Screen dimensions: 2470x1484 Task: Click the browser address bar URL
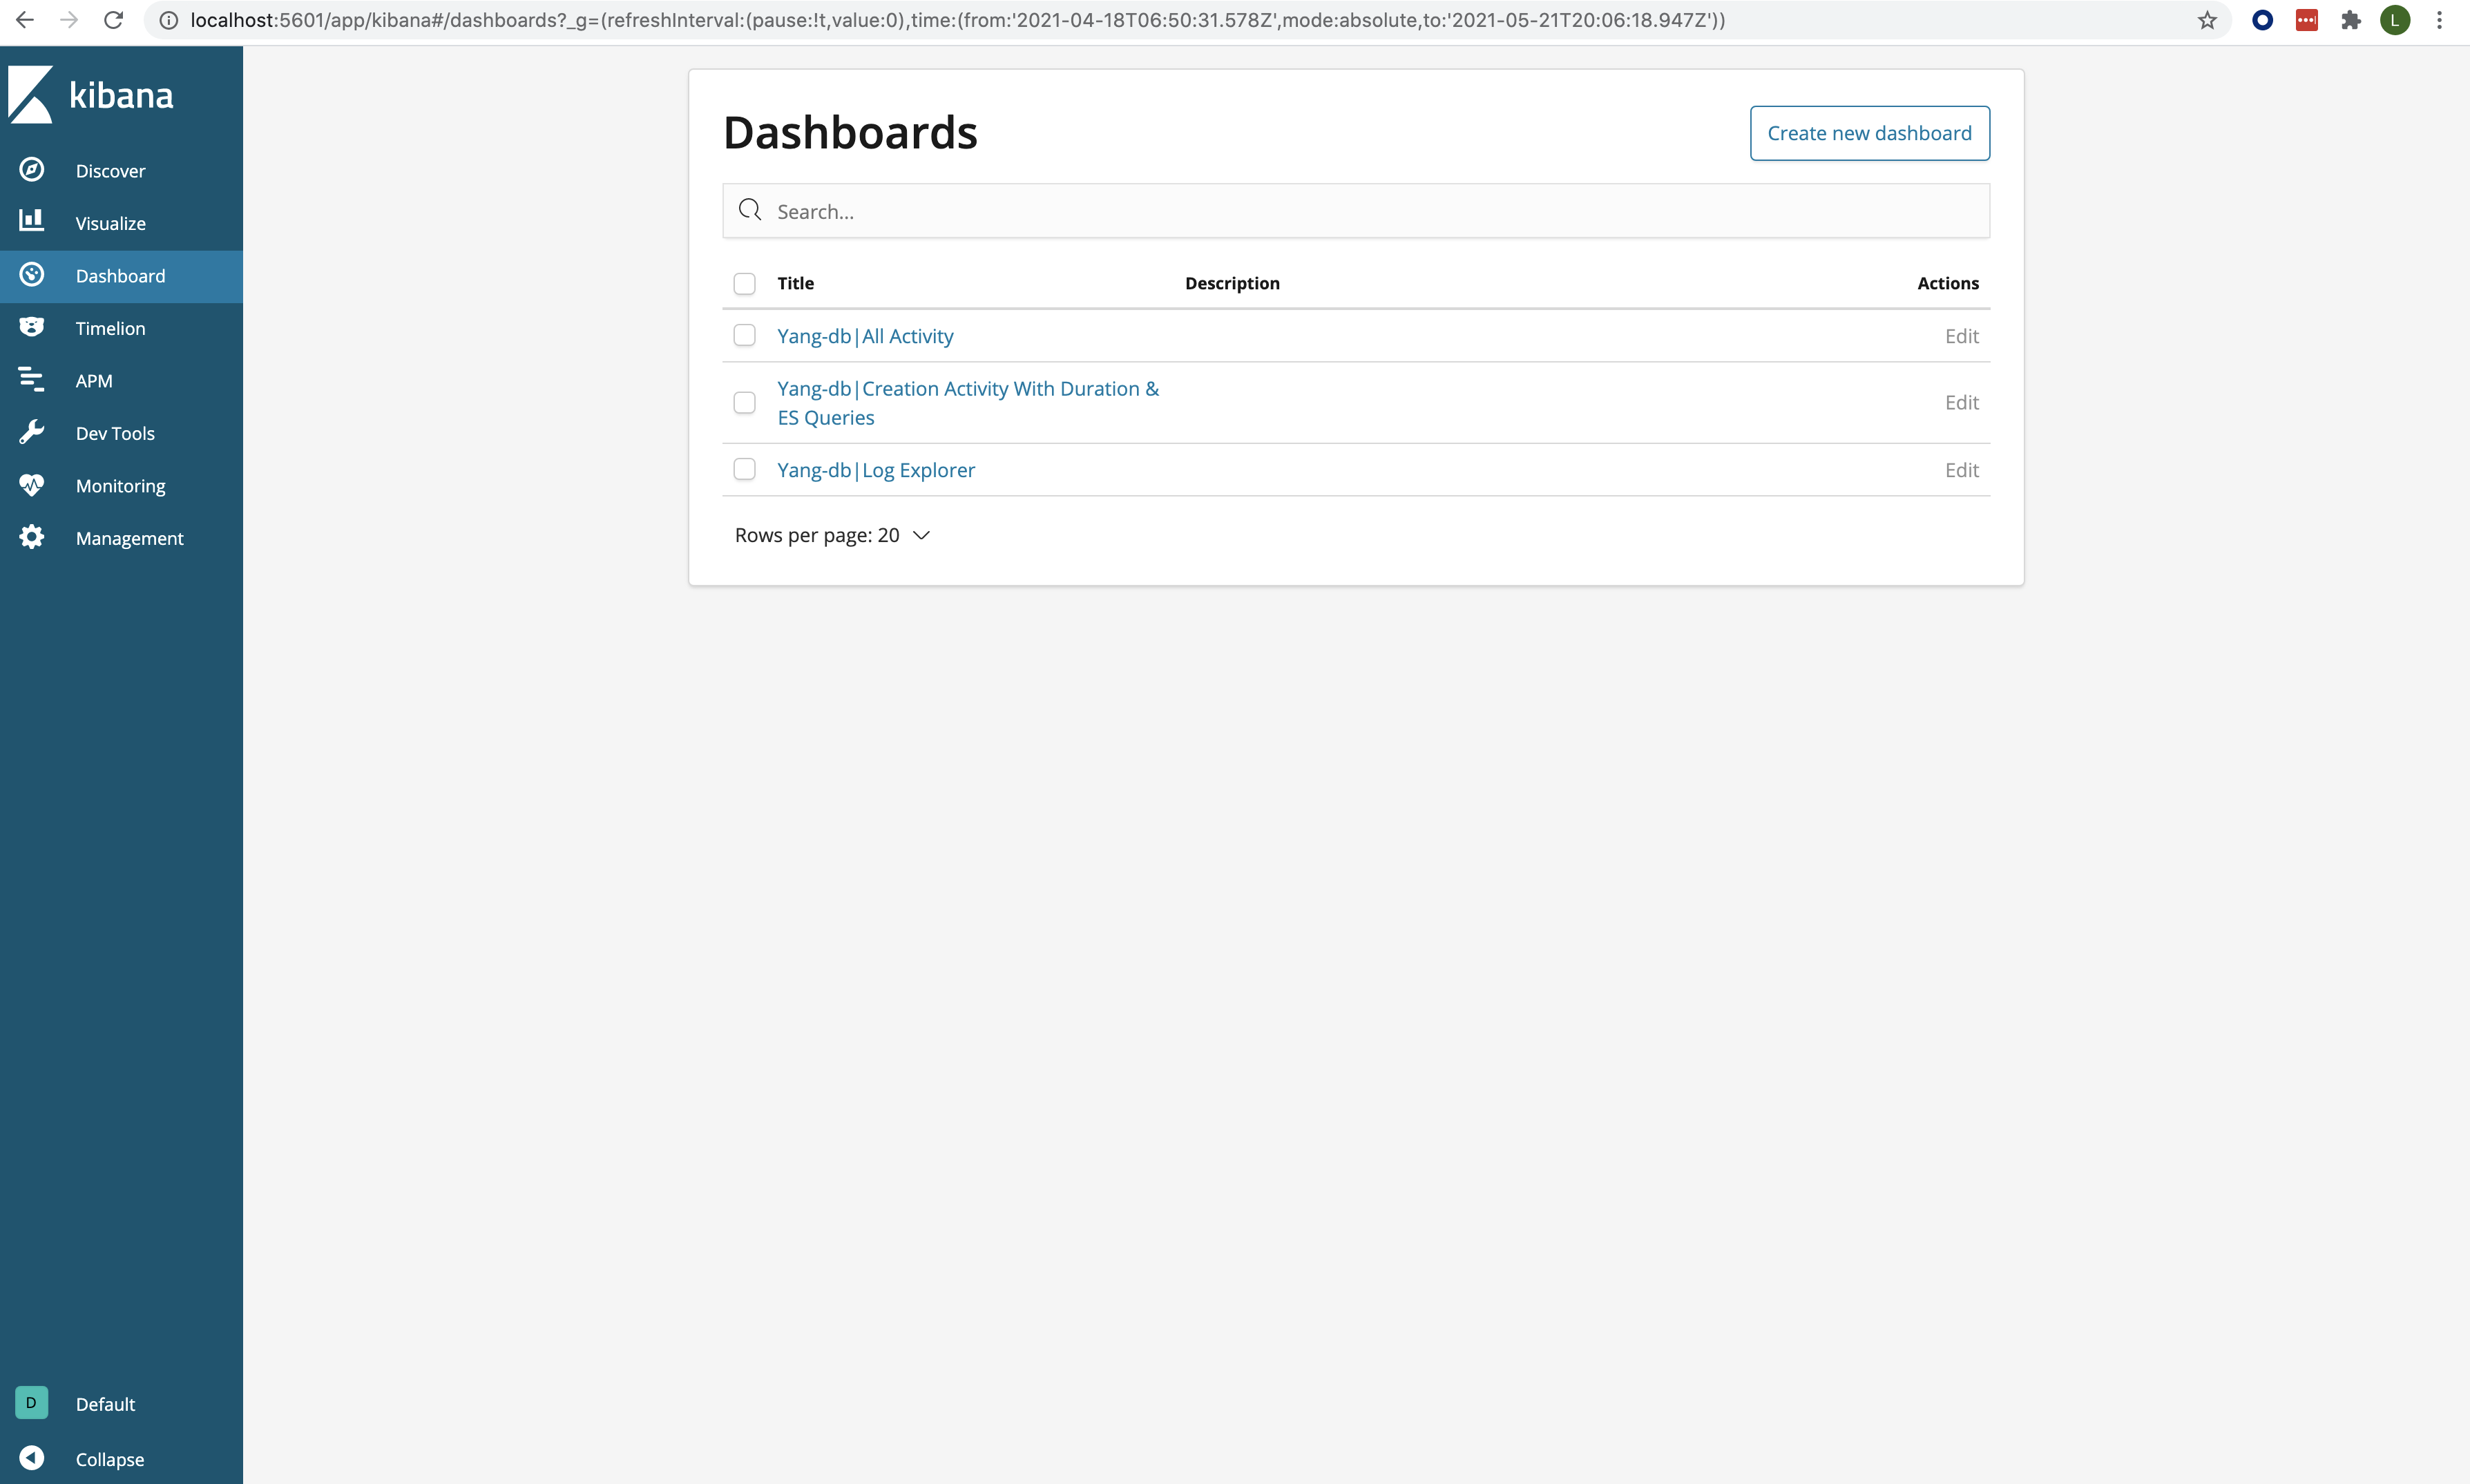[957, 20]
